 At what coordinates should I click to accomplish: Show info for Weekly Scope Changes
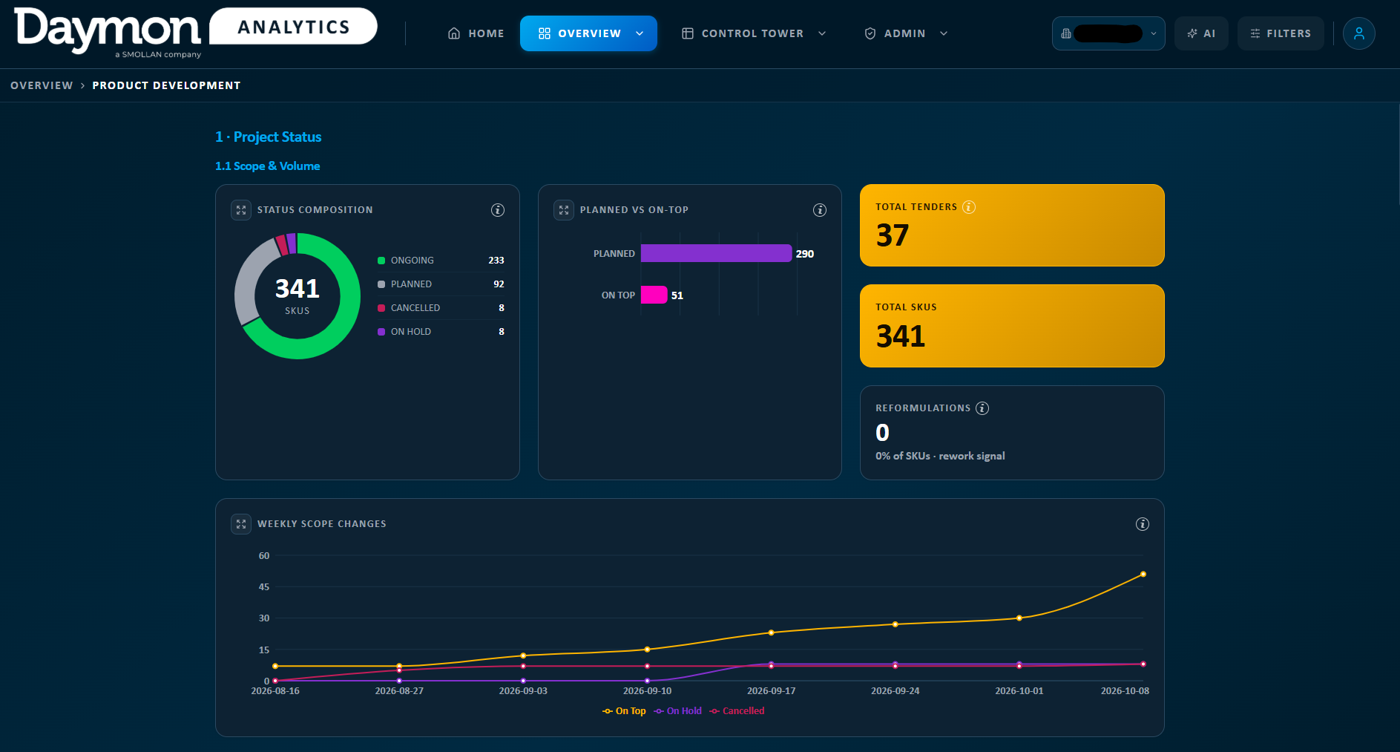click(1142, 524)
